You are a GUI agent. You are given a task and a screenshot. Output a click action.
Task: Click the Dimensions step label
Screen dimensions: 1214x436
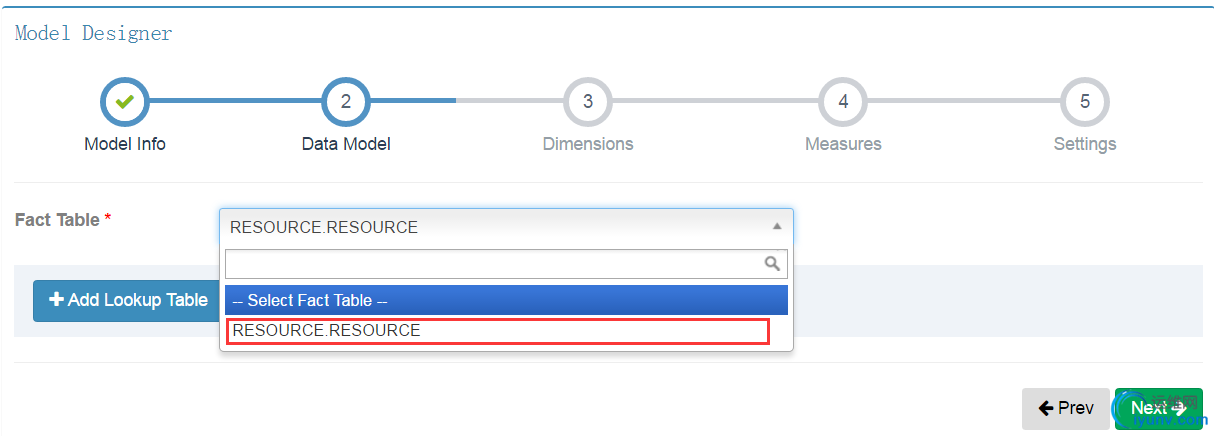pyautogui.click(x=588, y=144)
